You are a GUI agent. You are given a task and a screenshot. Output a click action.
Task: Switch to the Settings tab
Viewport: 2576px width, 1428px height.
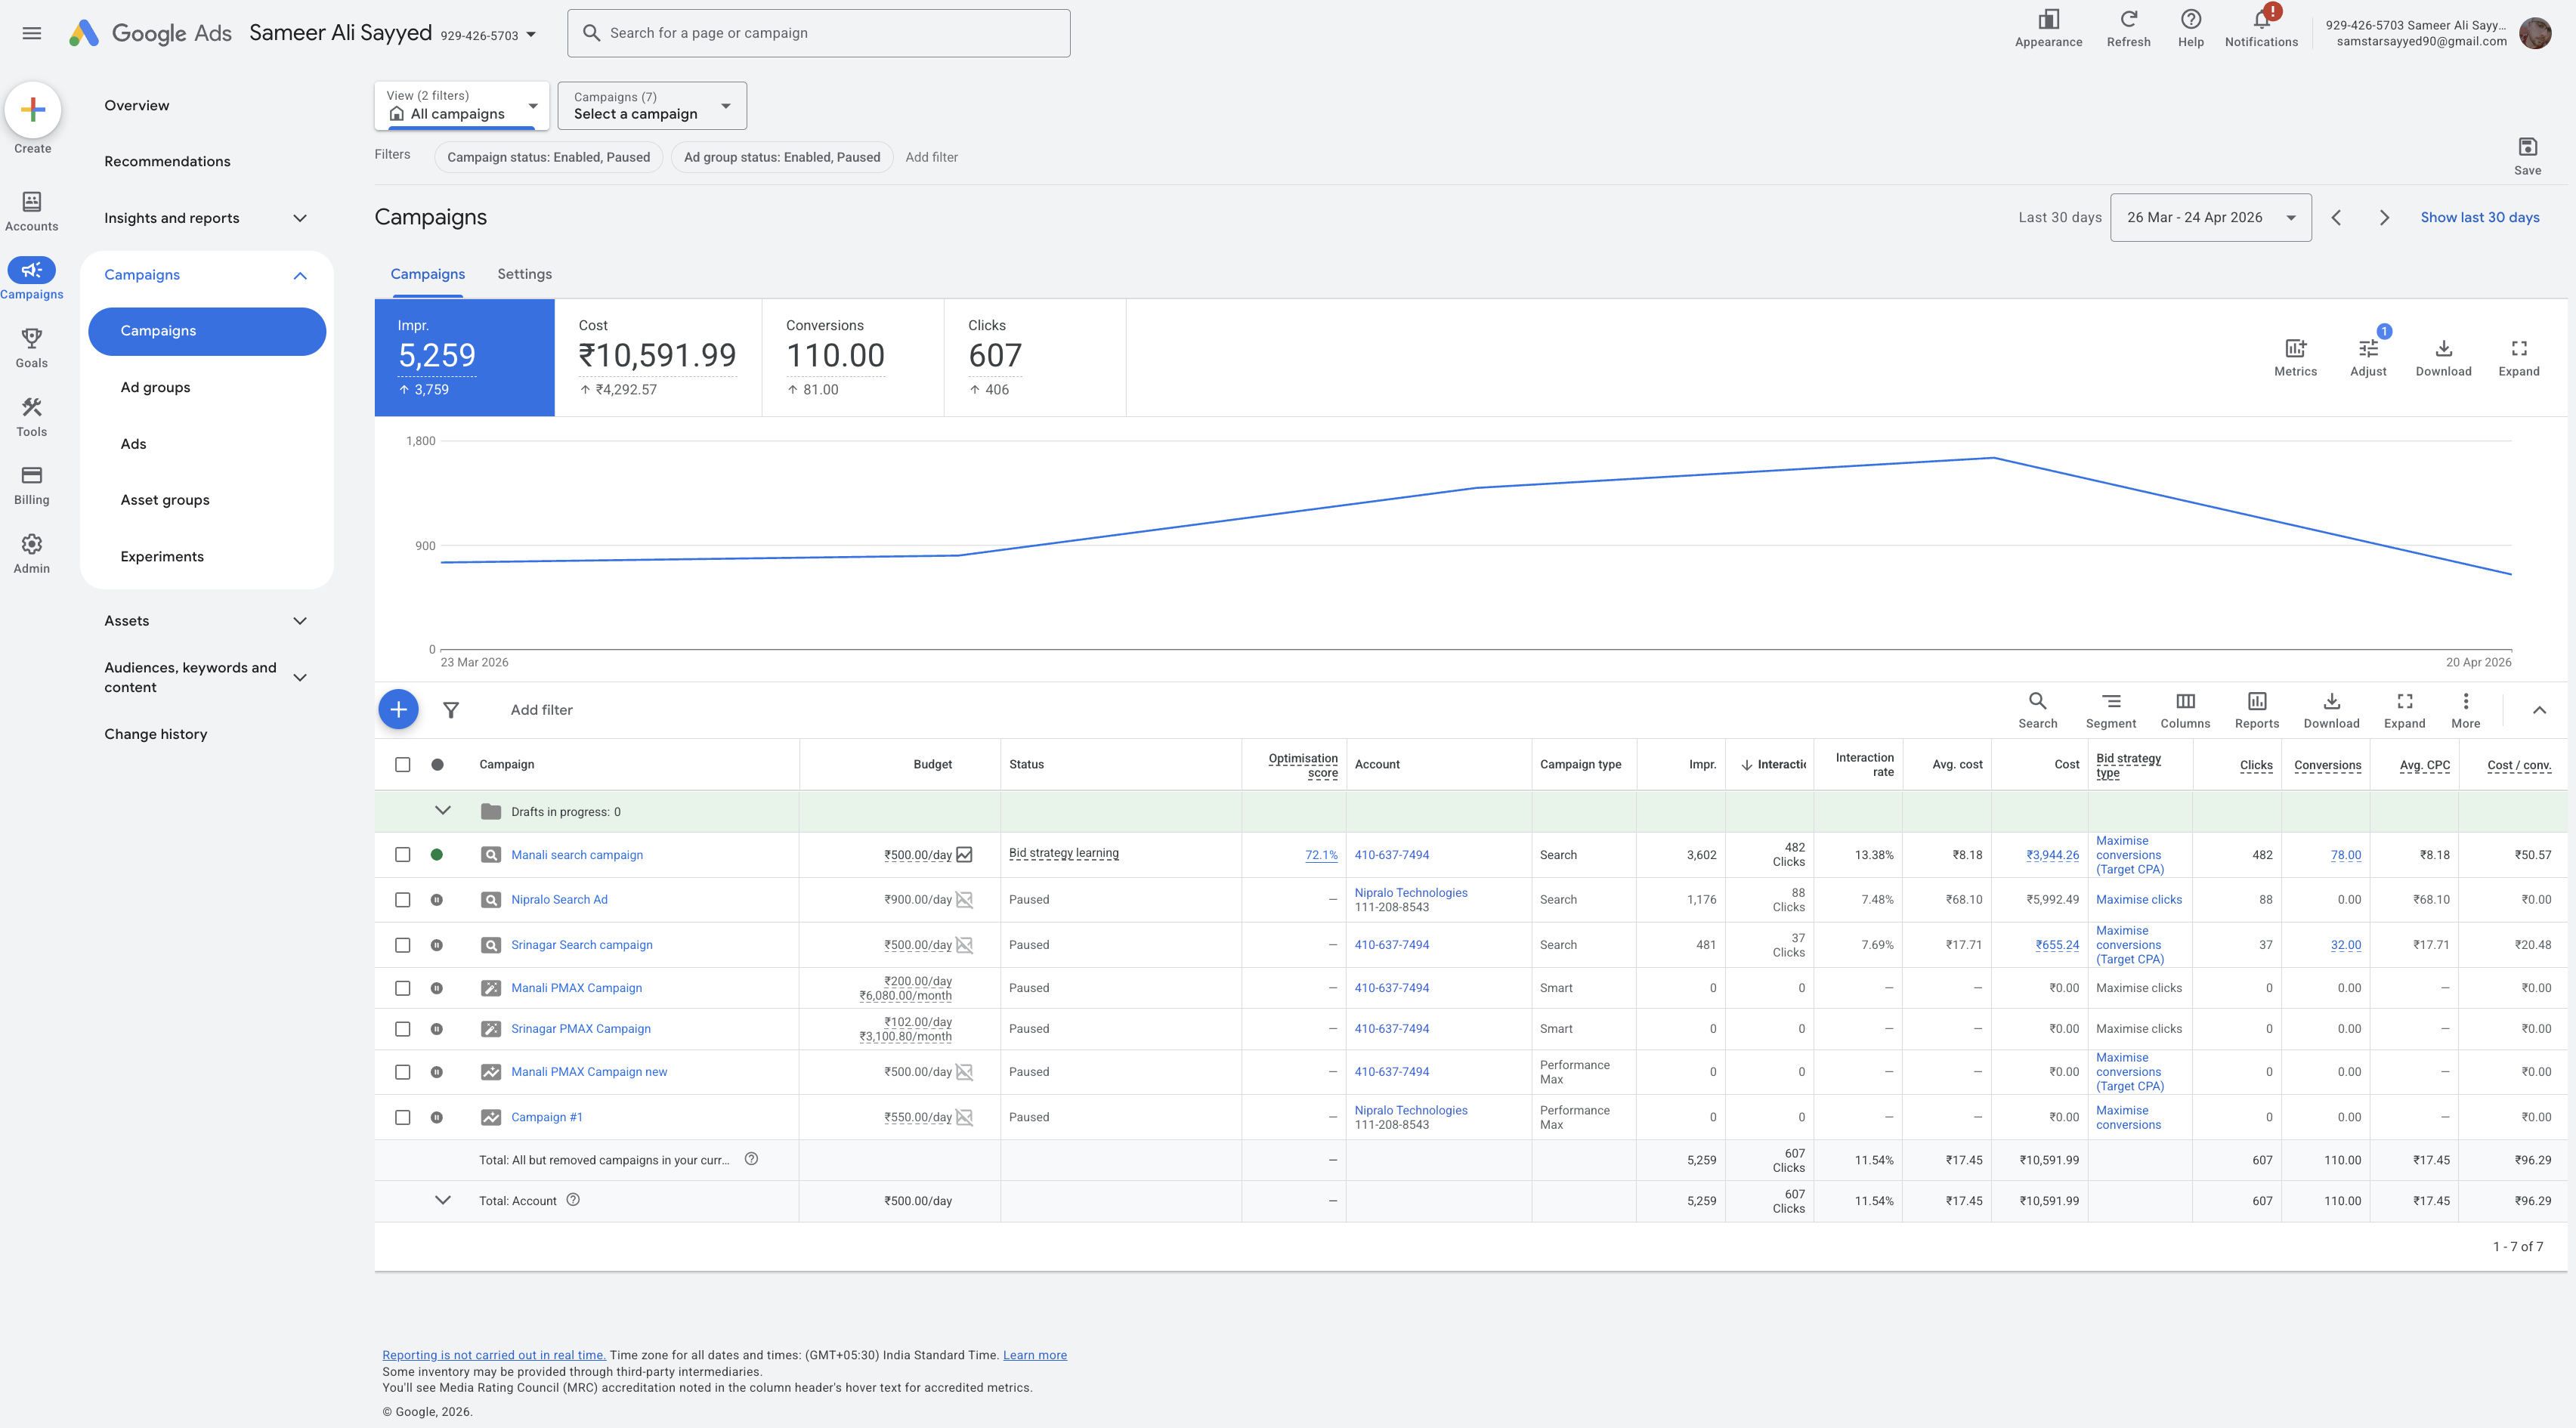[524, 274]
